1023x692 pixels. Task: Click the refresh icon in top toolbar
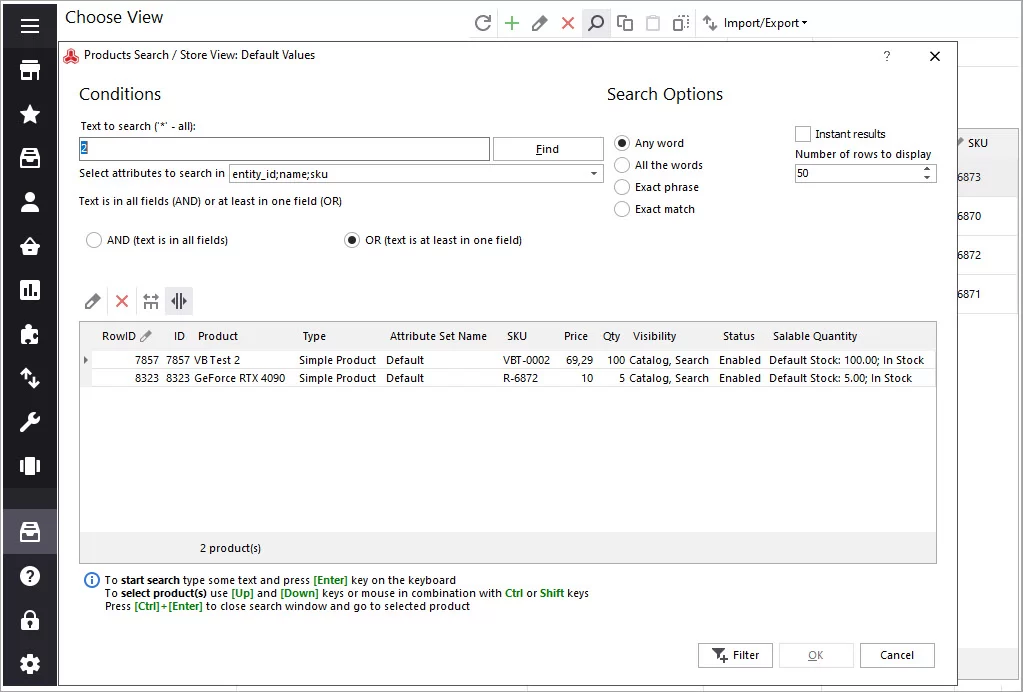483,23
